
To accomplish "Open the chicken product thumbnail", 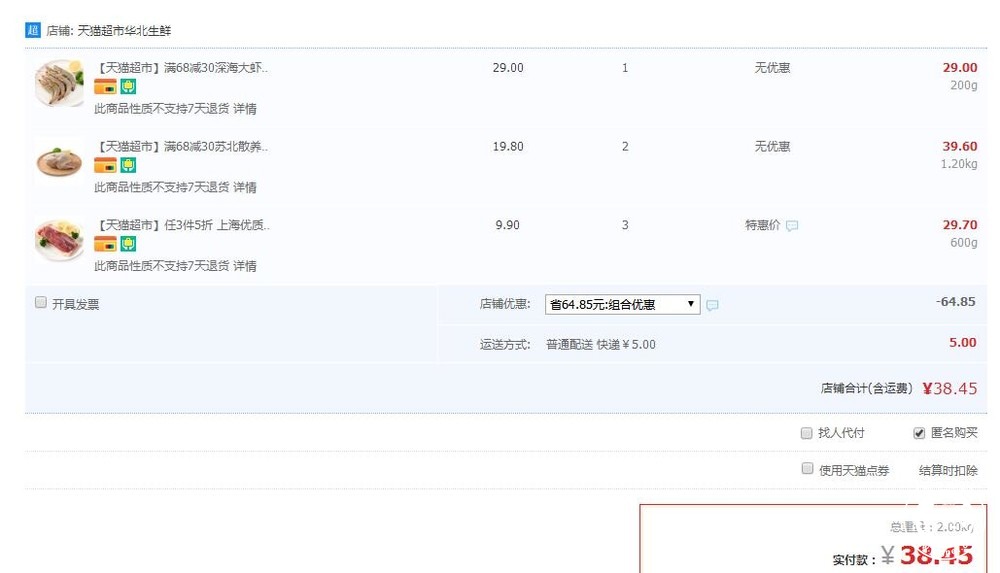I will click(x=59, y=162).
